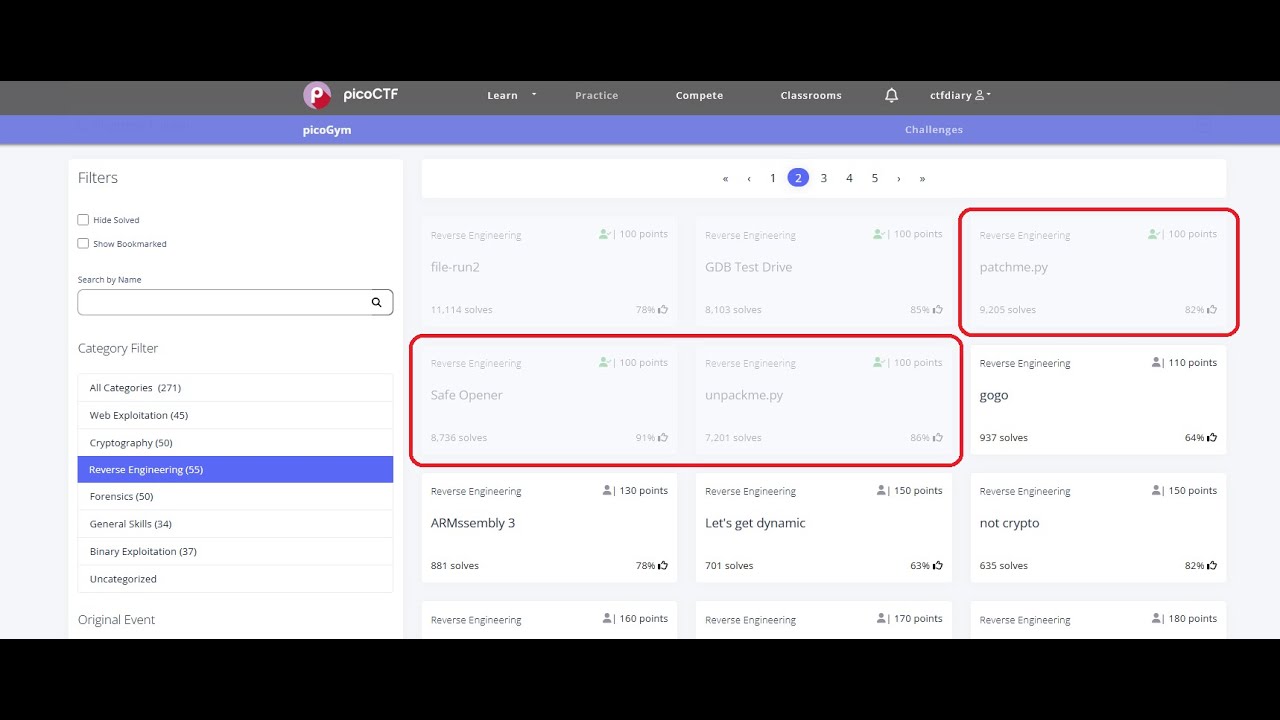The width and height of the screenshot is (1280, 720).
Task: Go to previous page with ‹ button
Action: click(749, 178)
